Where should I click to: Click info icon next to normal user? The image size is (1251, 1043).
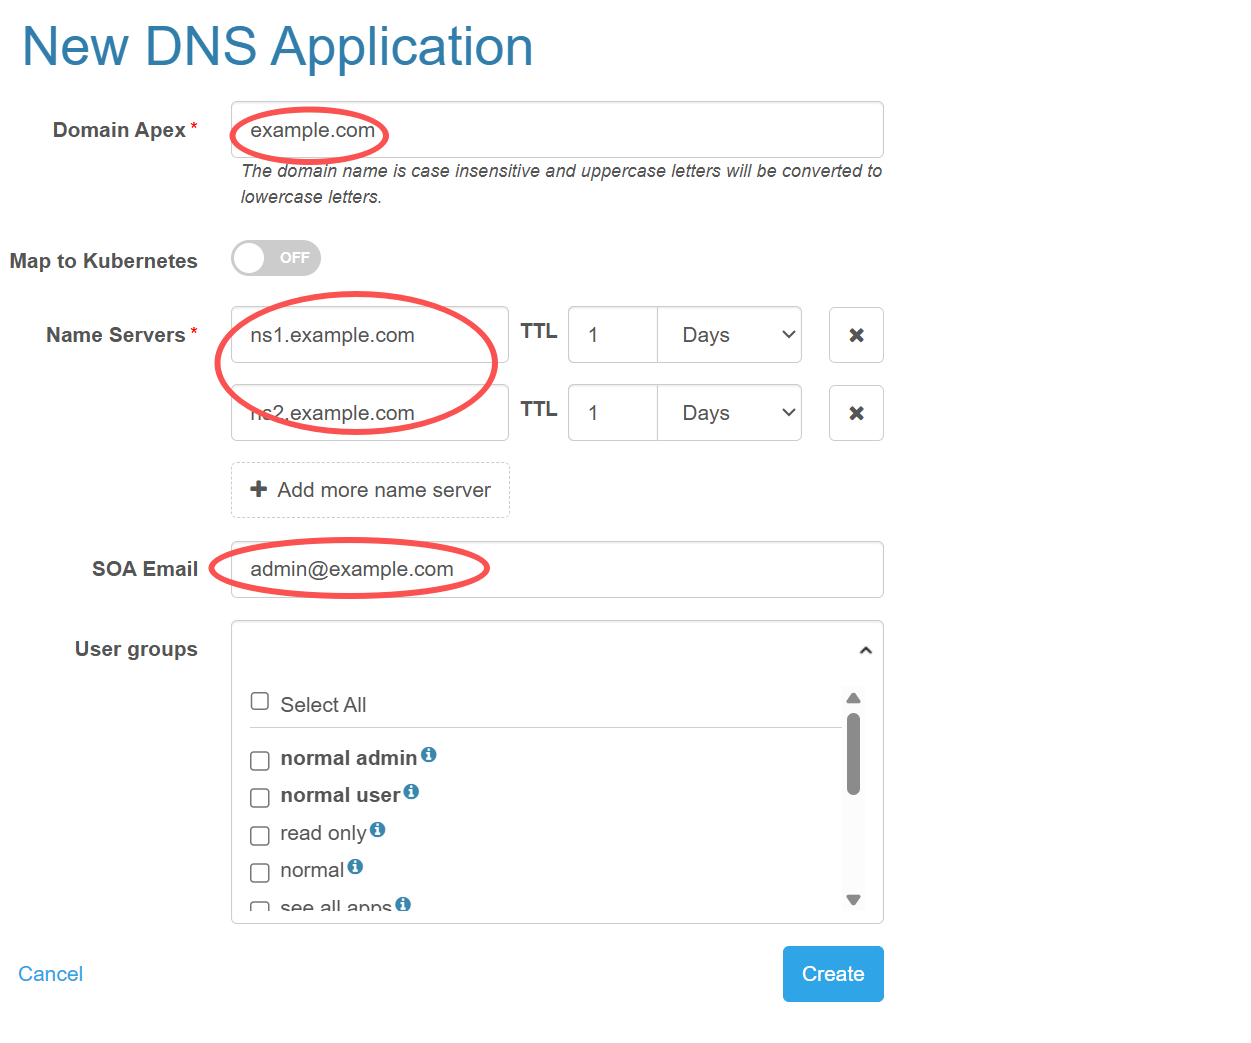tap(411, 792)
